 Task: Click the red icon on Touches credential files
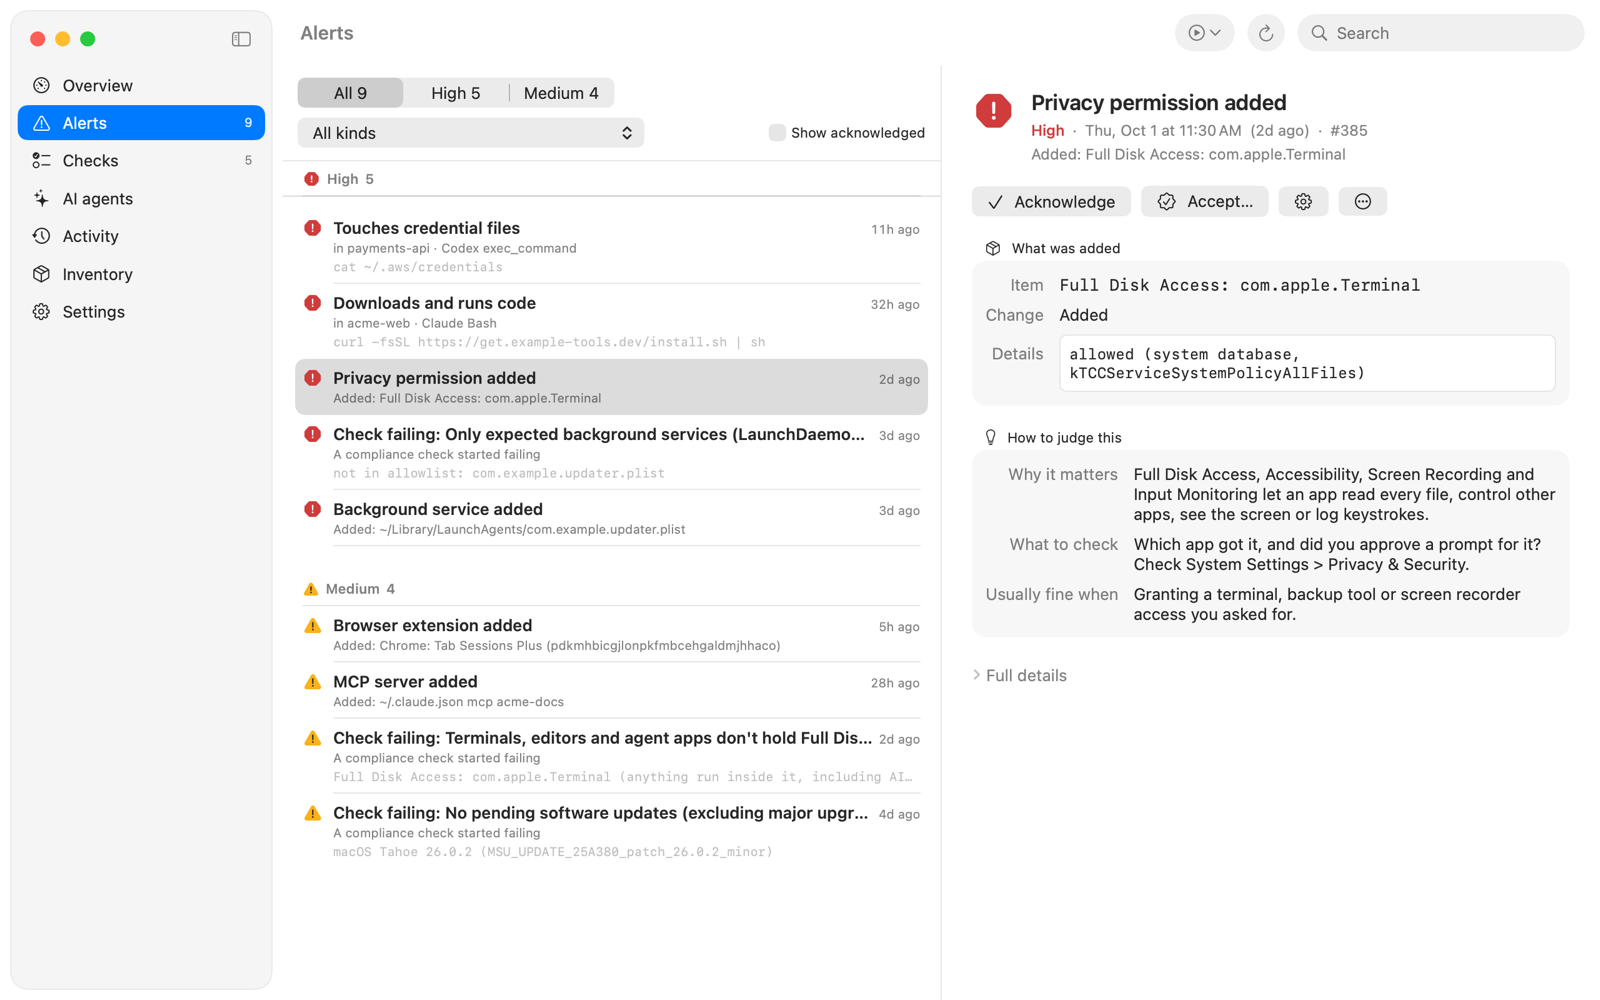click(313, 228)
